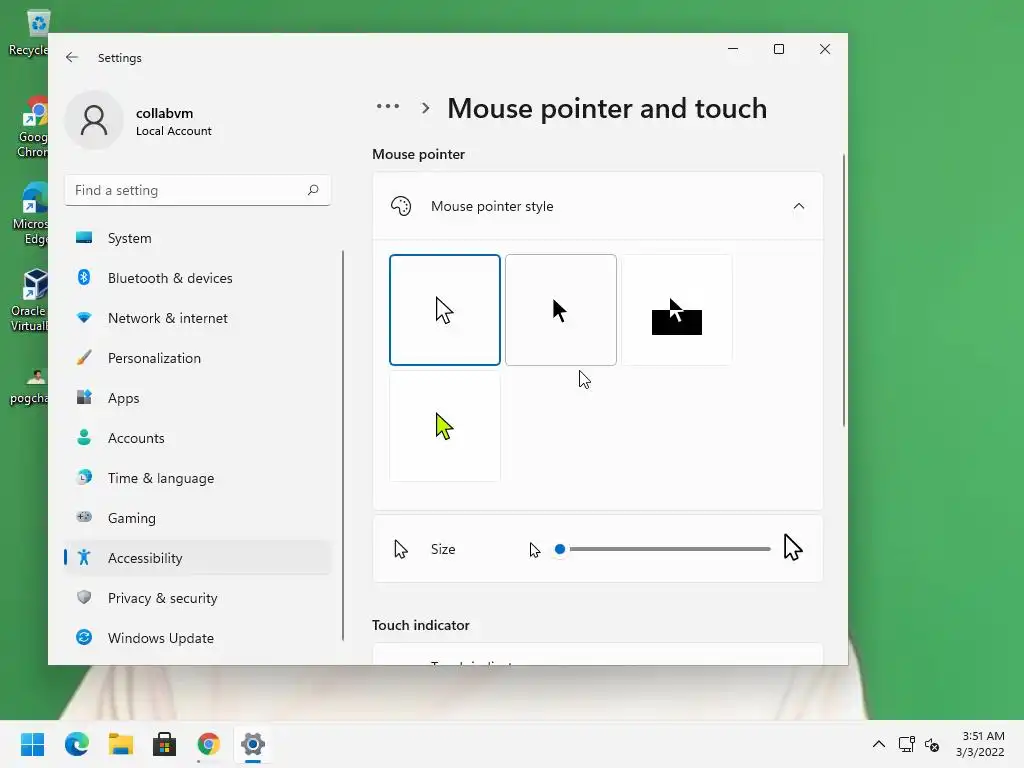Click the back arrow in Settings
Image resolution: width=1024 pixels, height=768 pixels.
72,57
